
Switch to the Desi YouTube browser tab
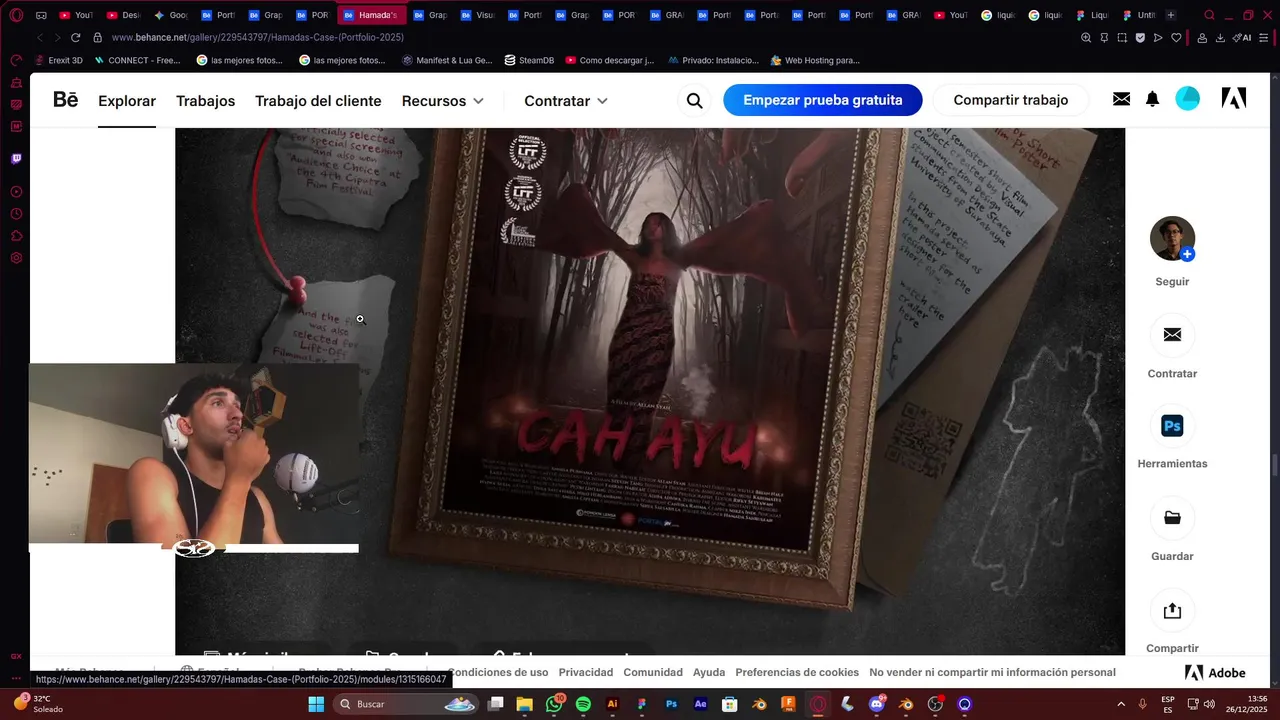point(124,15)
